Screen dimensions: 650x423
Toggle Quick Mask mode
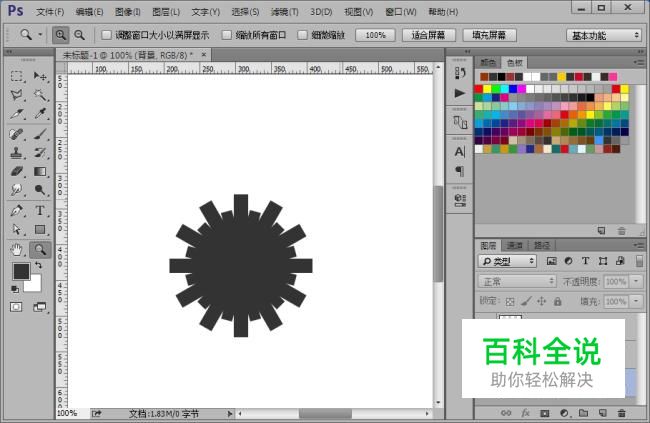click(16, 307)
